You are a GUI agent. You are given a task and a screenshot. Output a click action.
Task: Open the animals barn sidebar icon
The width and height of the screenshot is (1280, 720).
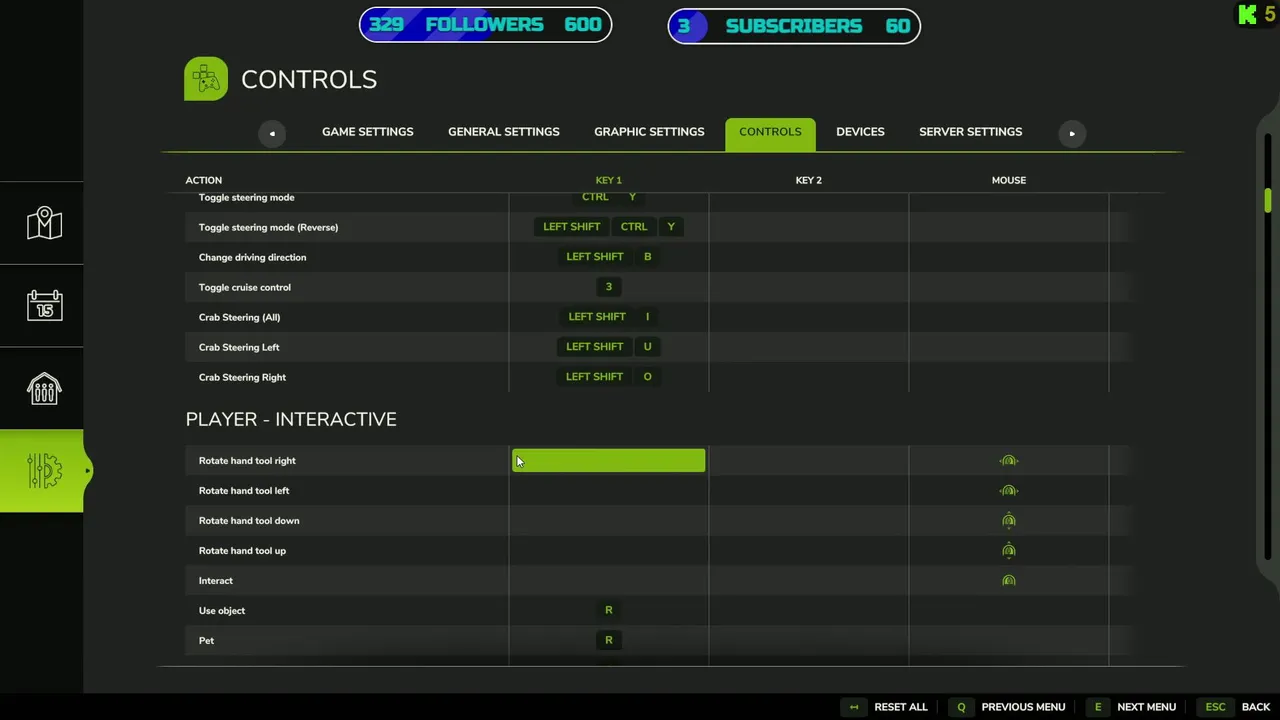[x=44, y=388]
